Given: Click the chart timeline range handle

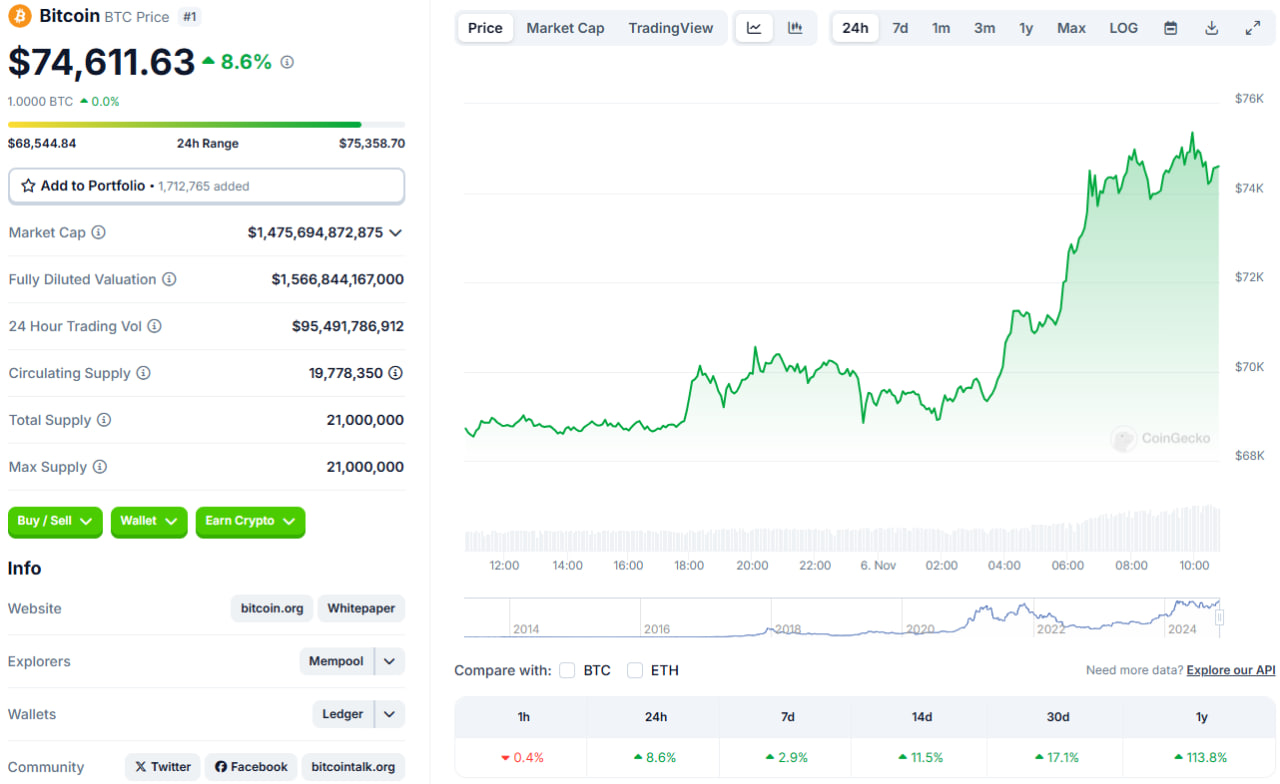Looking at the screenshot, I should [1219, 618].
